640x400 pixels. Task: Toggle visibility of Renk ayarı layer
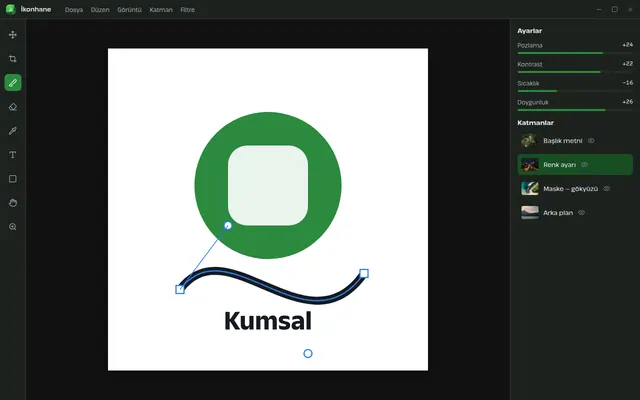(584, 164)
